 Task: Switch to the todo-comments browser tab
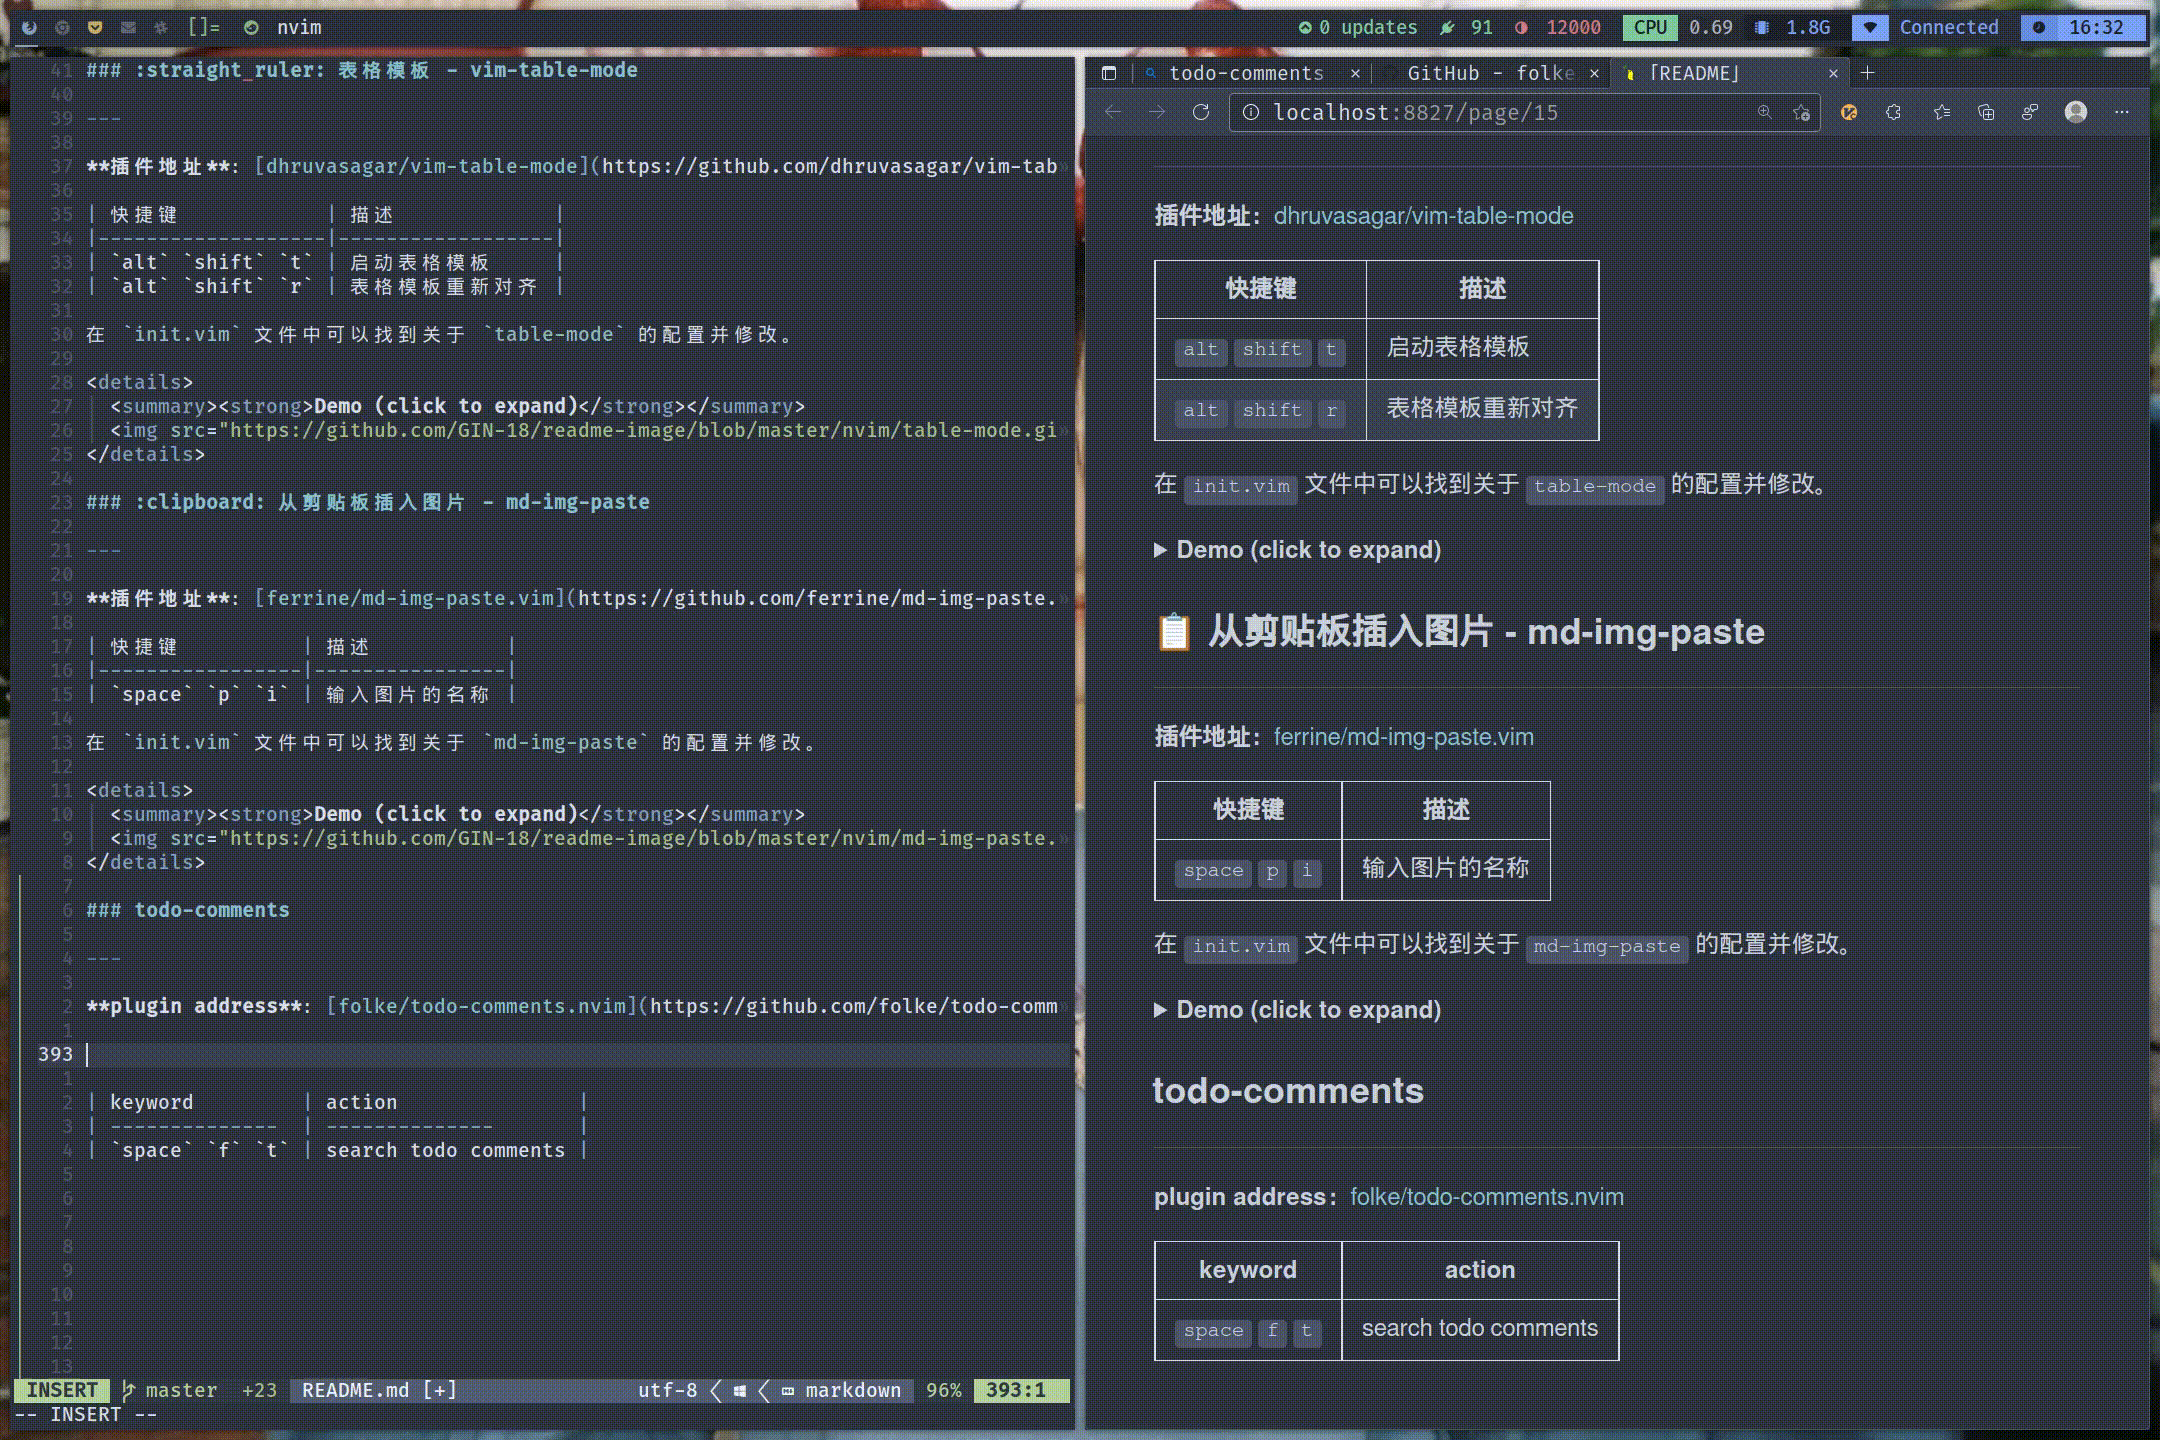pyautogui.click(x=1246, y=73)
